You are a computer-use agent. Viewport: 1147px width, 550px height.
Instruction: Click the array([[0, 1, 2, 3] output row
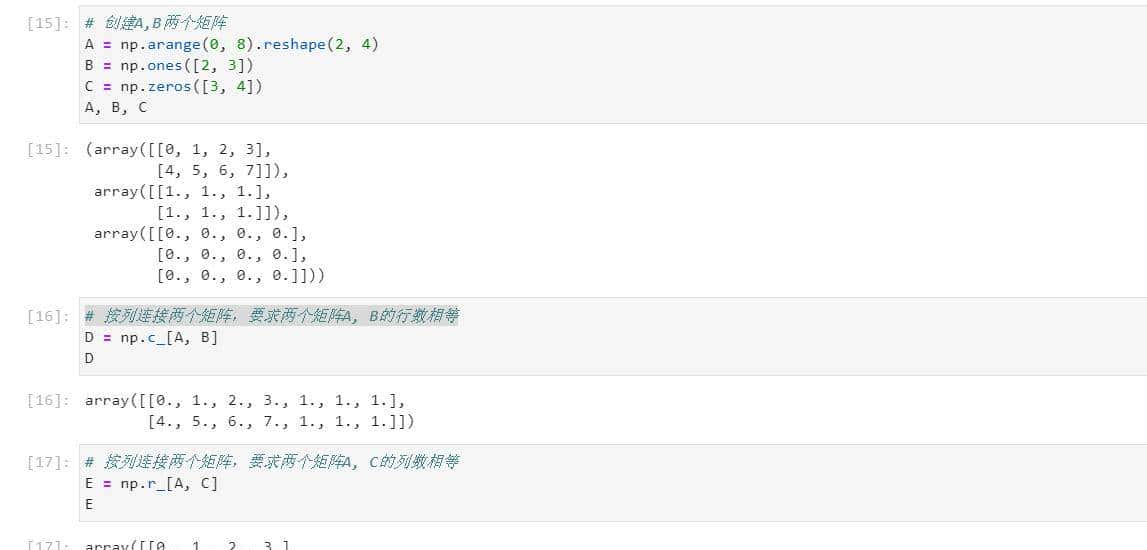click(180, 150)
